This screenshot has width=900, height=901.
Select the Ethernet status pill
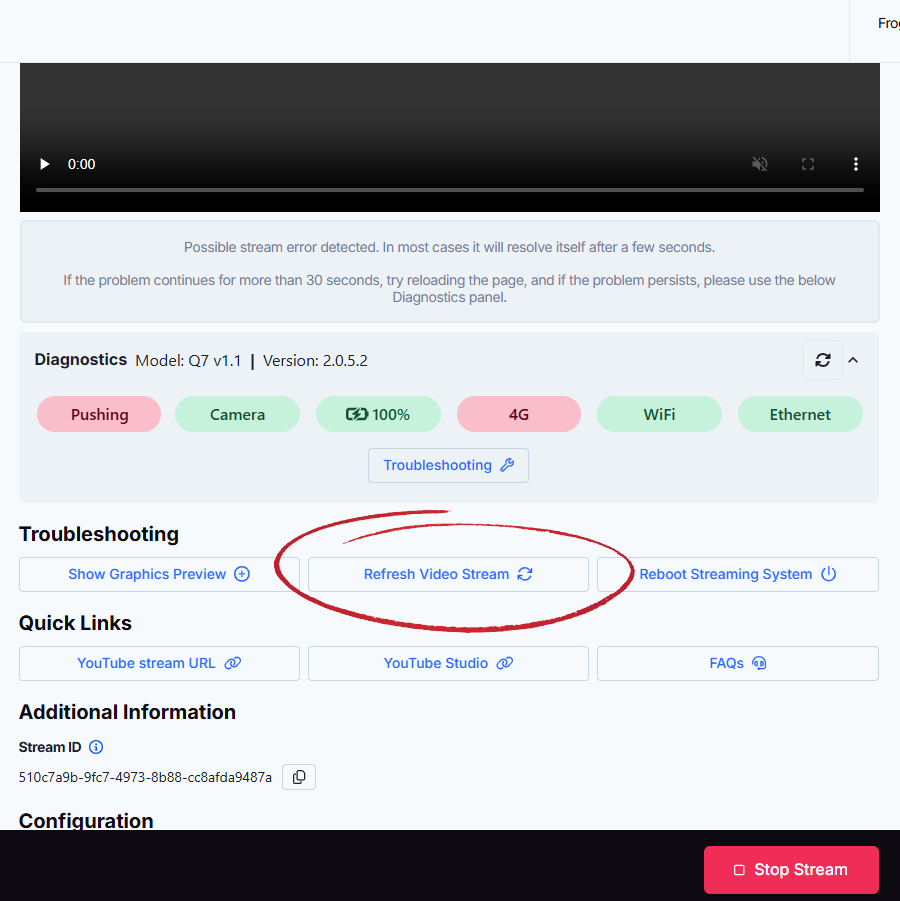[800, 414]
